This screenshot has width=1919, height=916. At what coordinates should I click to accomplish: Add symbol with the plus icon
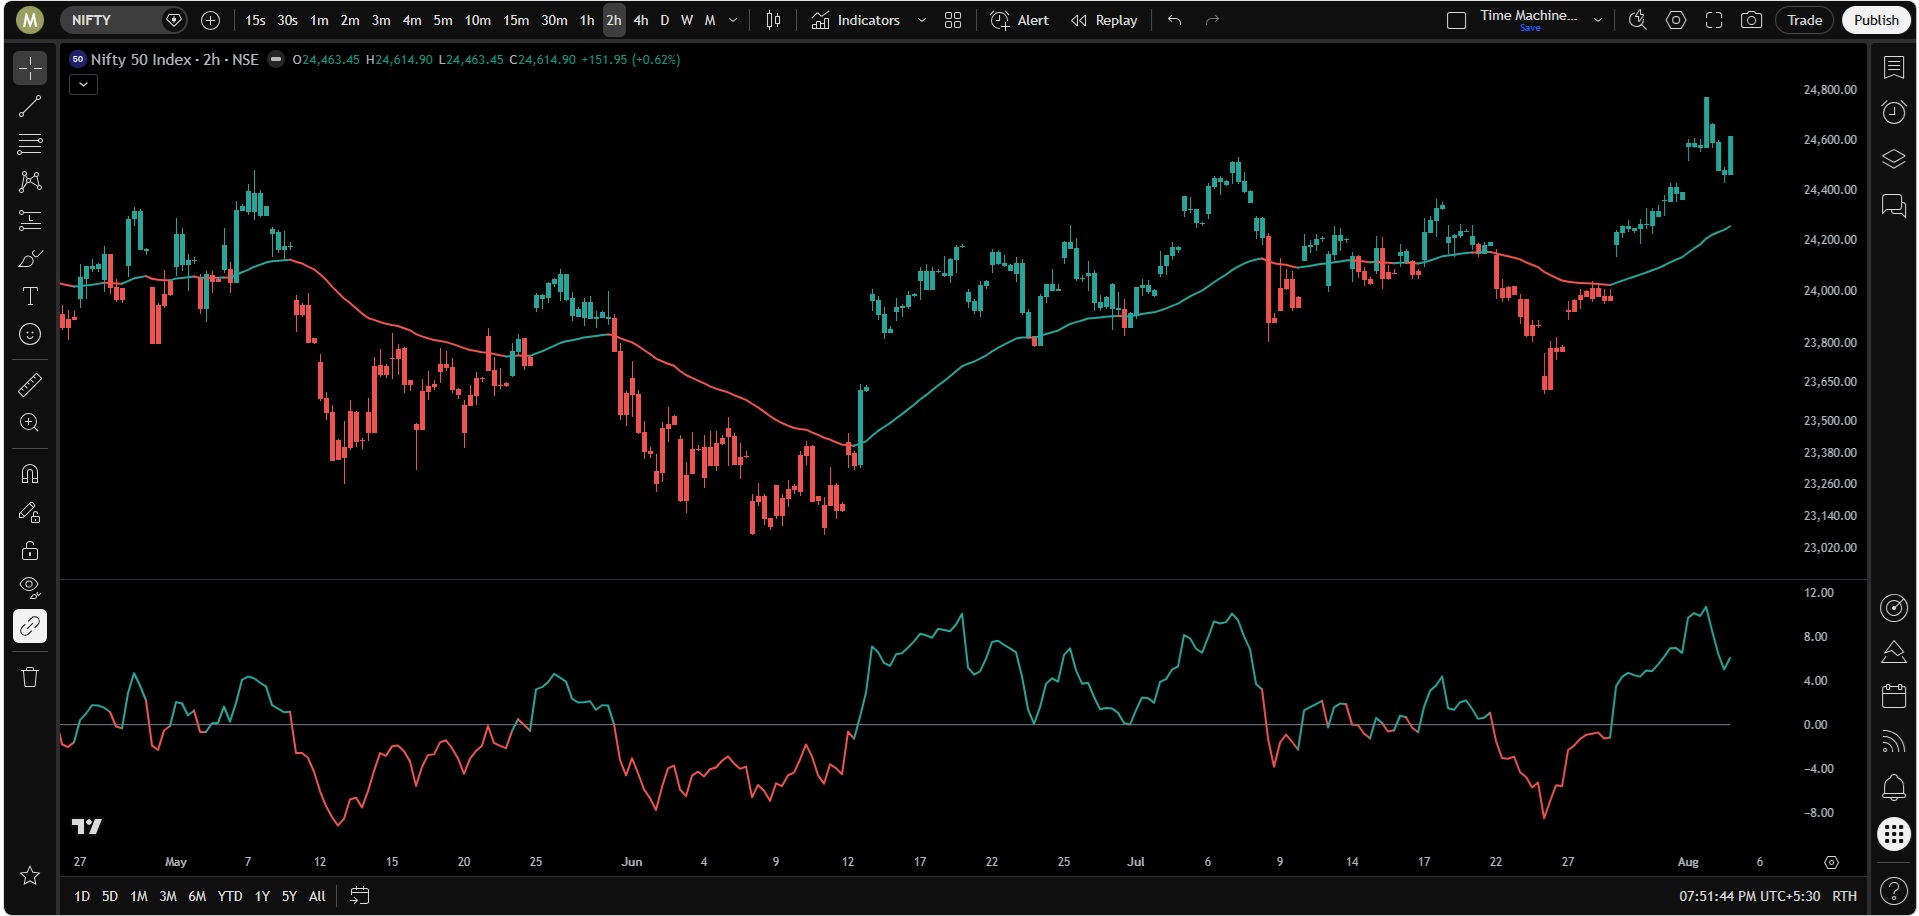(x=210, y=20)
